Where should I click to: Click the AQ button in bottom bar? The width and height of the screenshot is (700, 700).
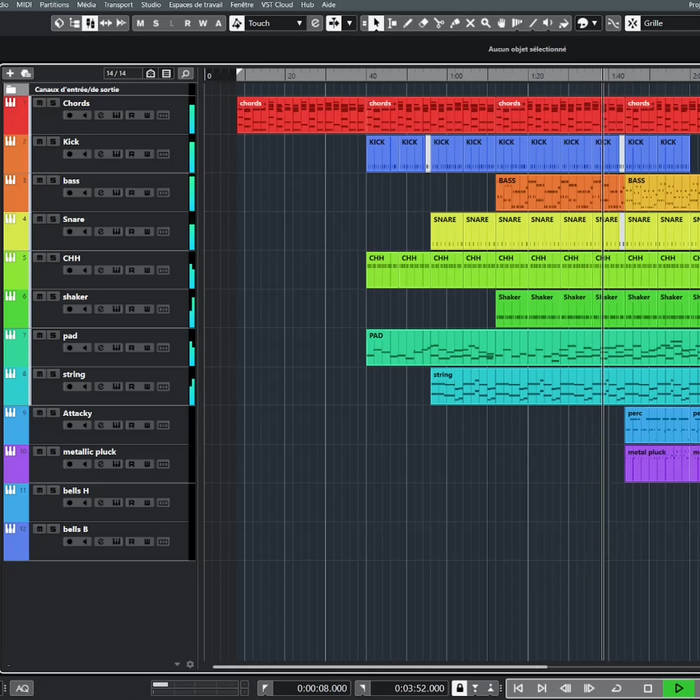[21, 688]
